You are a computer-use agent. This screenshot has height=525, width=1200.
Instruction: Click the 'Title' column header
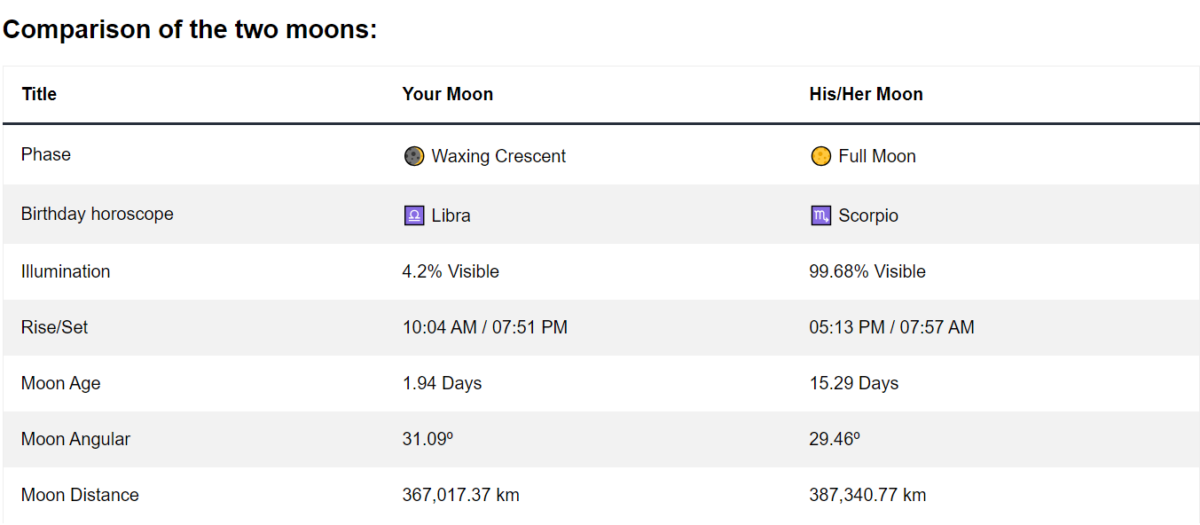tap(39, 94)
